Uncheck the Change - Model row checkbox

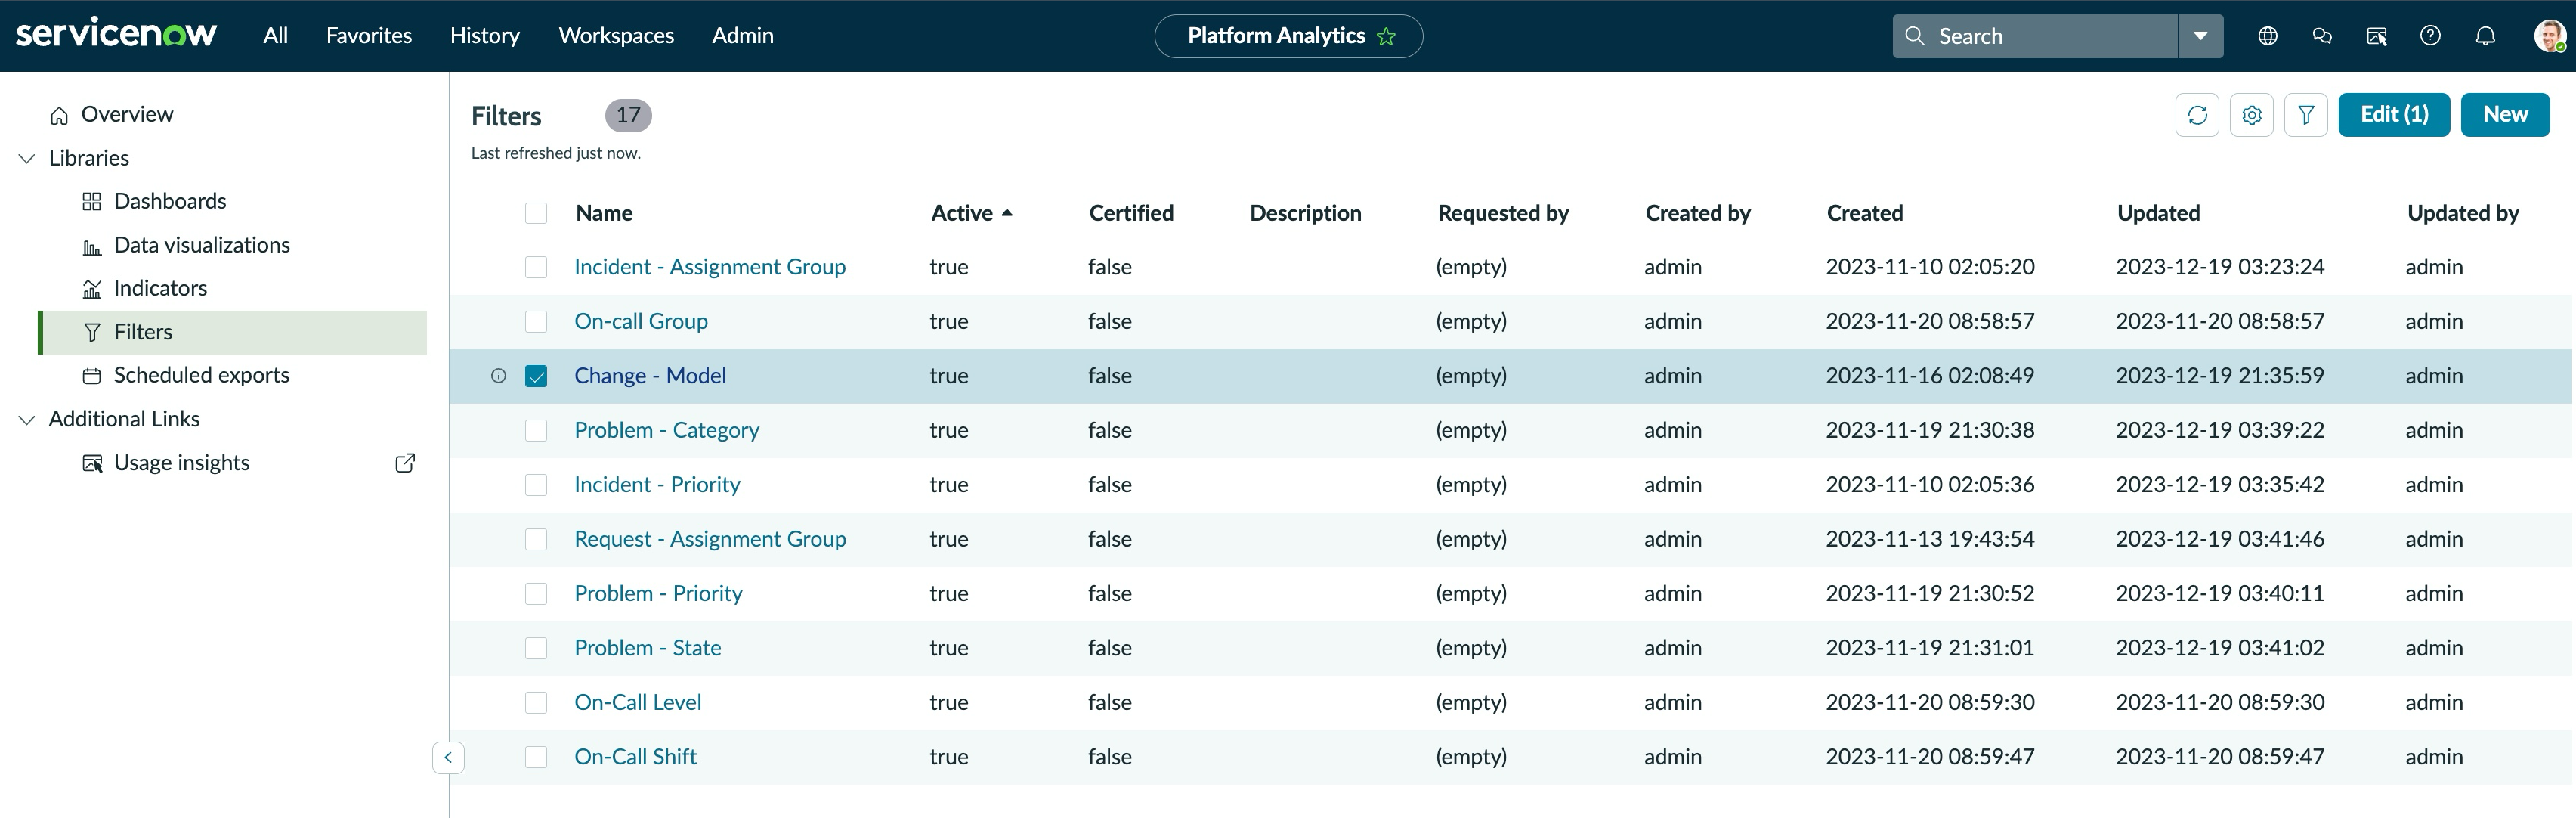(536, 376)
